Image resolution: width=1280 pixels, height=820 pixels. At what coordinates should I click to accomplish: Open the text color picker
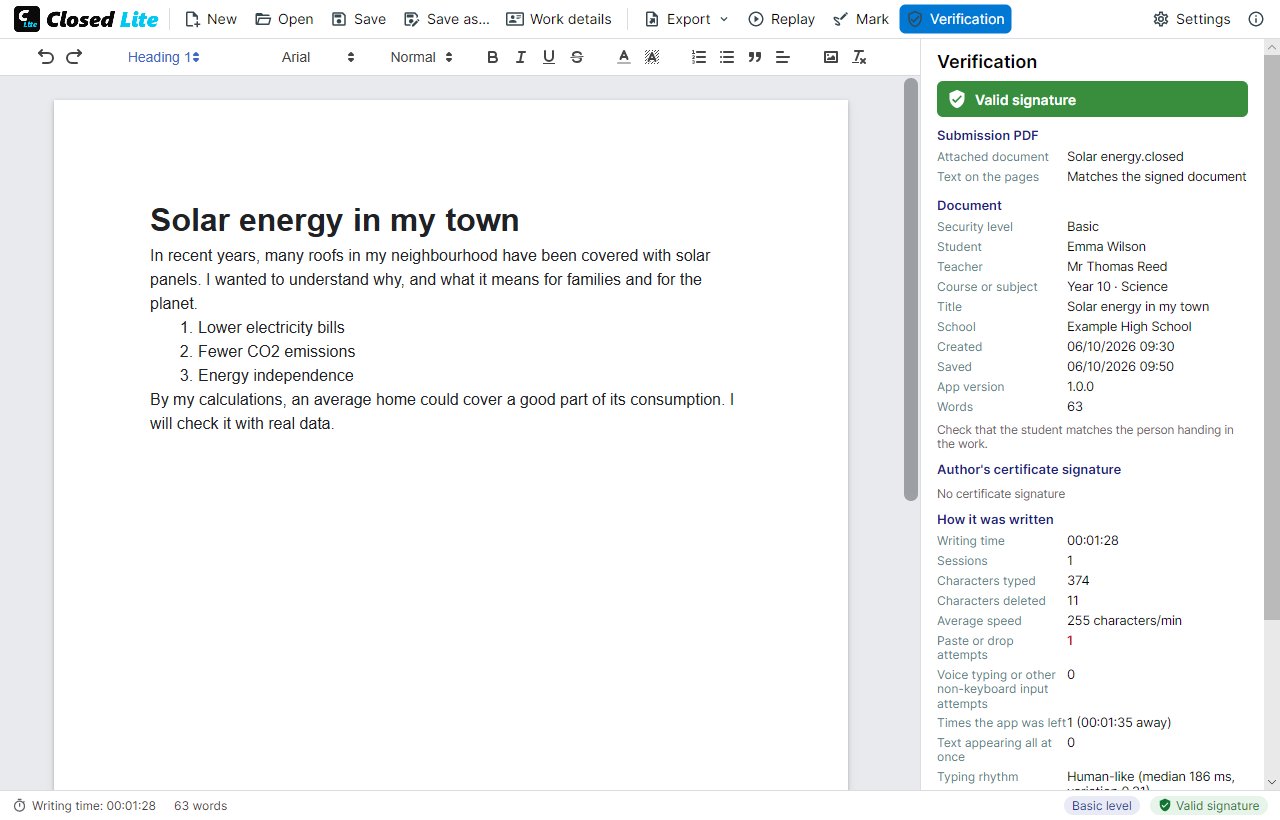624,57
